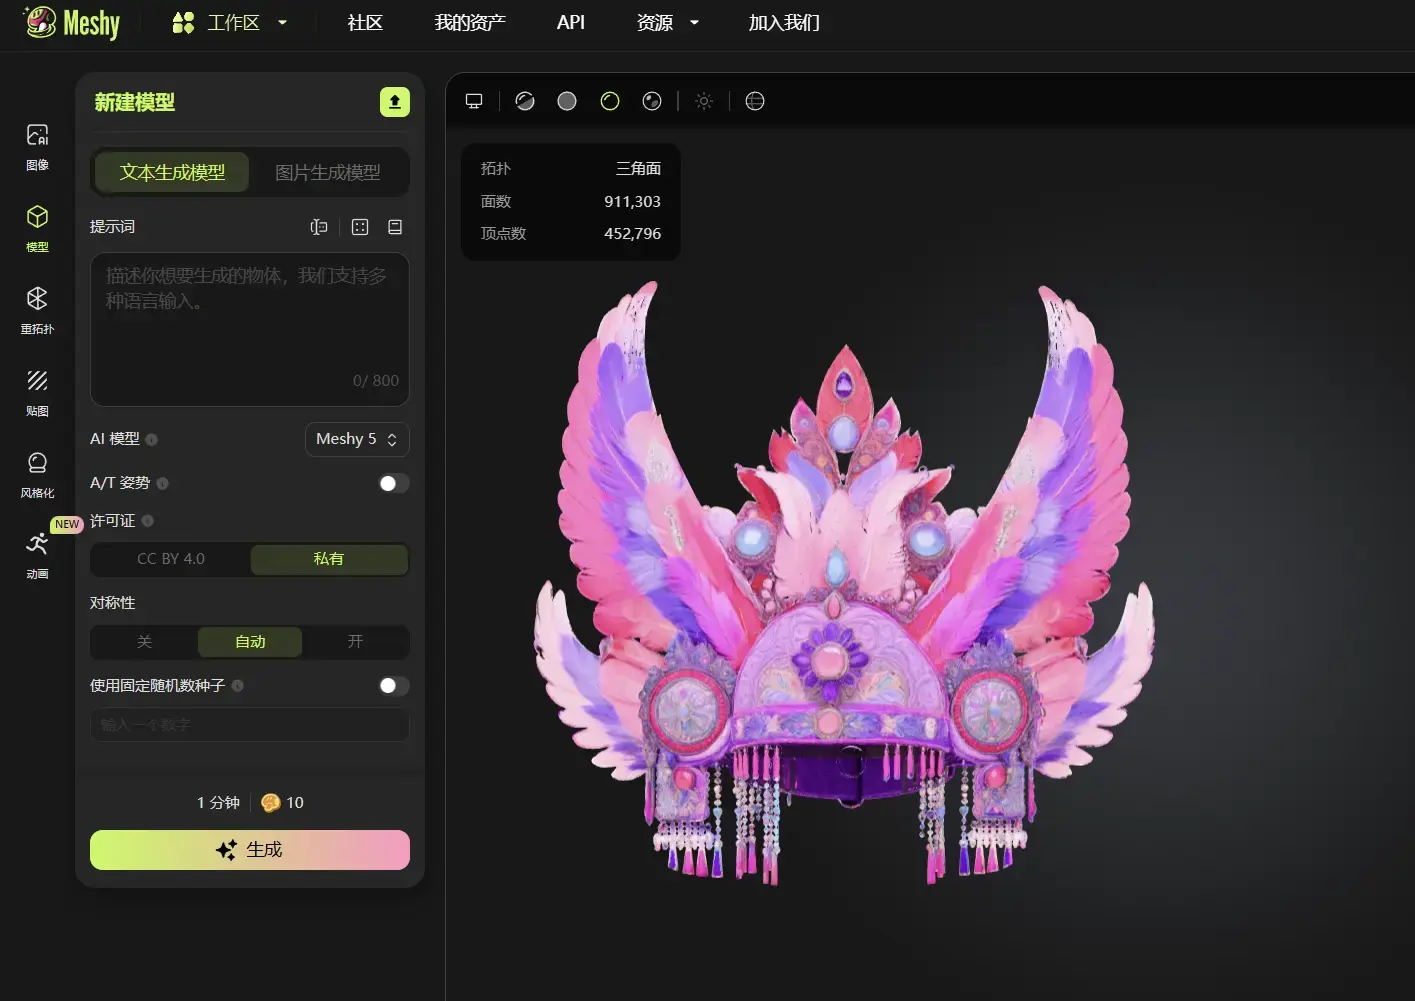Open the Model section in the sidebar

37,227
